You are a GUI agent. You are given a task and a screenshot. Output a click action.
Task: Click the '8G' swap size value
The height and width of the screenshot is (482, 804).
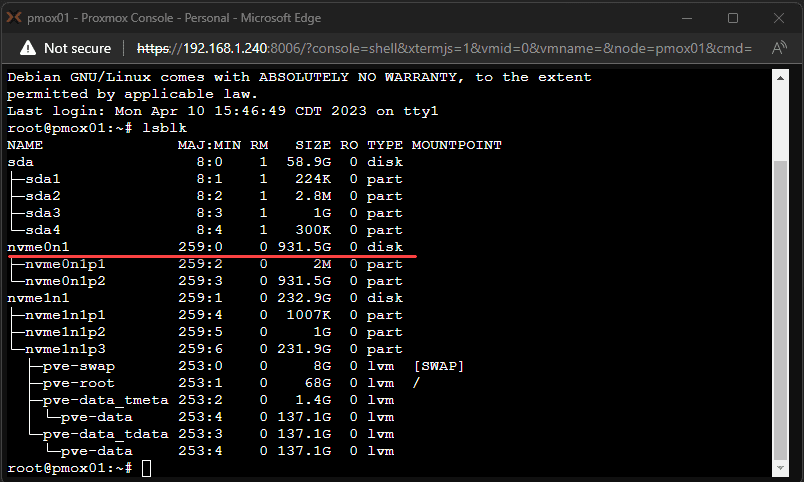322,366
